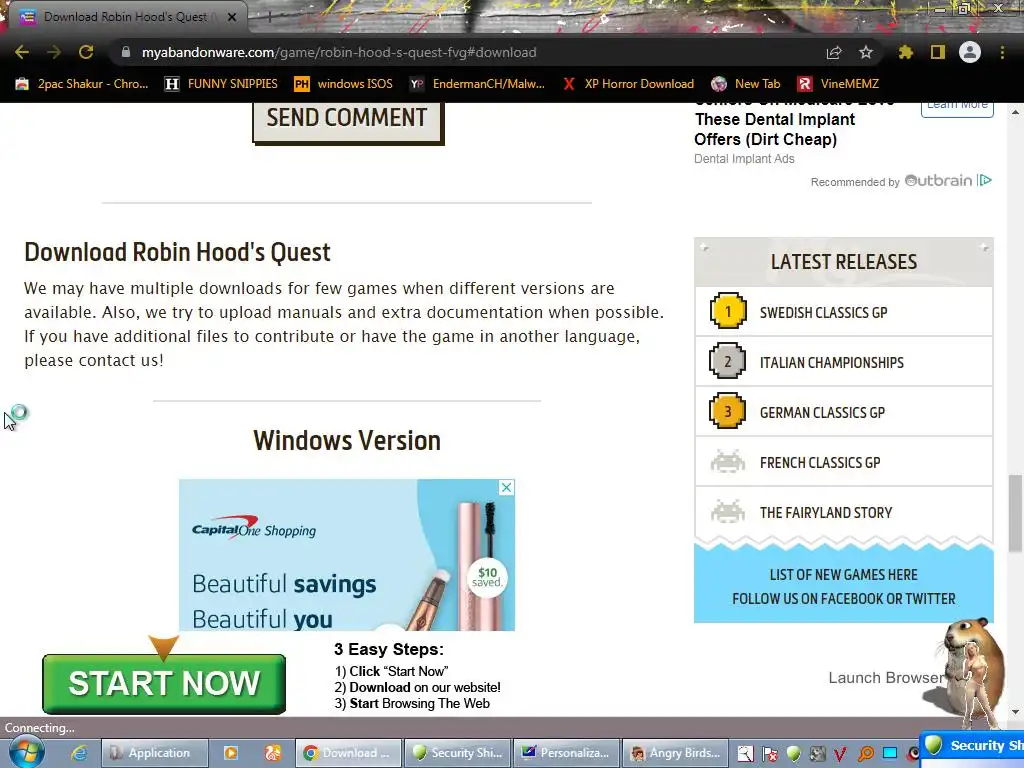Open German Classics GP release
This screenshot has height=768, width=1024.
click(x=844, y=412)
